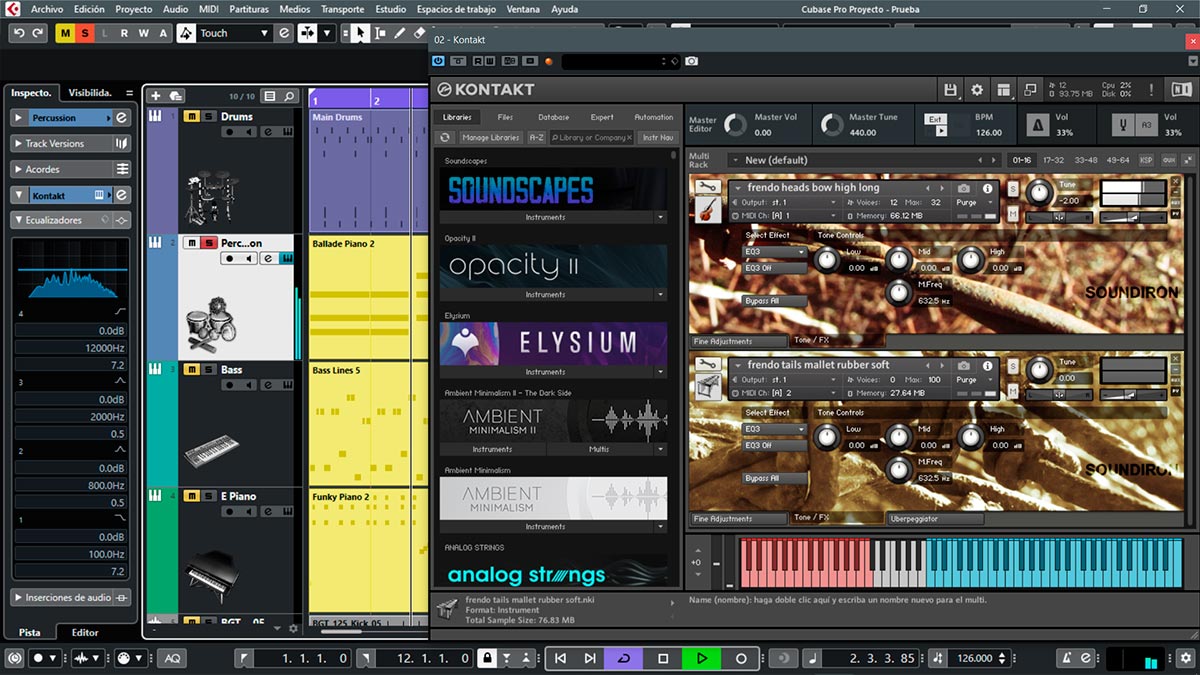1200x675 pixels.
Task: Open Kontakt options gear icon
Action: click(977, 90)
